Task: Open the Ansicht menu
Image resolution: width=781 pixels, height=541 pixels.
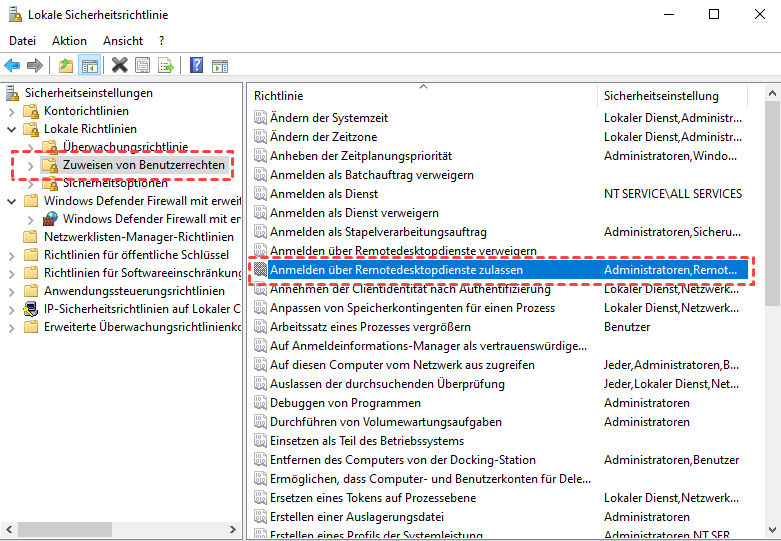Action: click(x=123, y=41)
